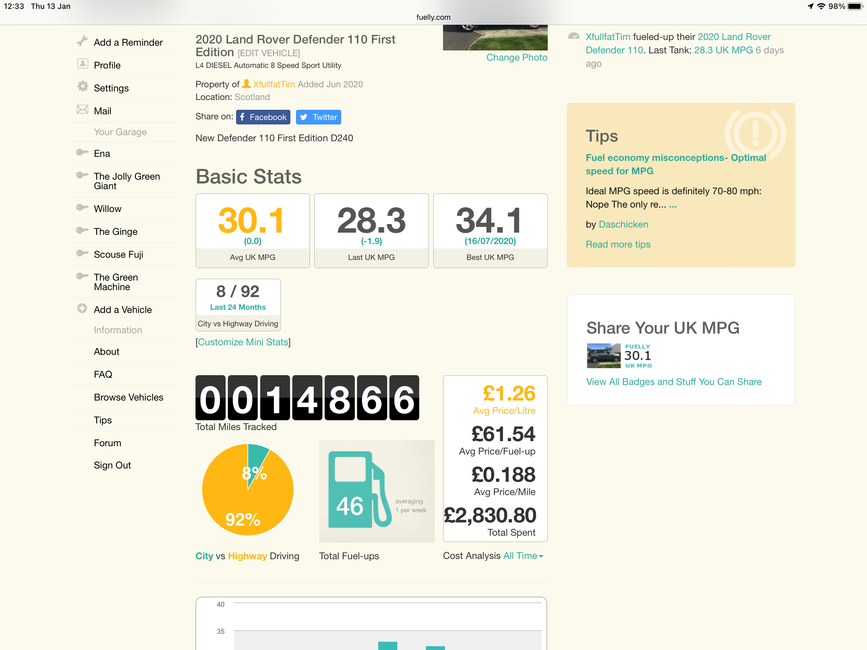
Task: Select the Ena vehicle in Your Garage
Action: 102,154
